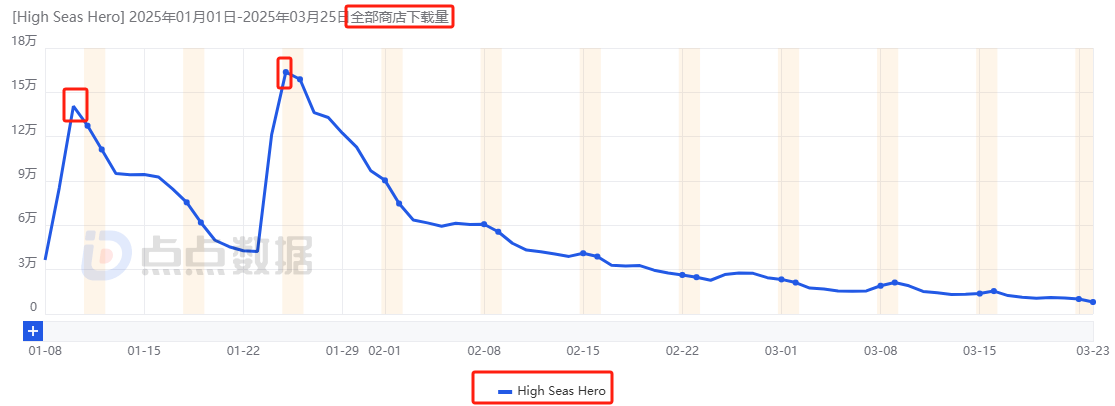Screen dimensions: 1115x406
Task: Select the highest peak data point near 01-25
Action: (x=285, y=72)
